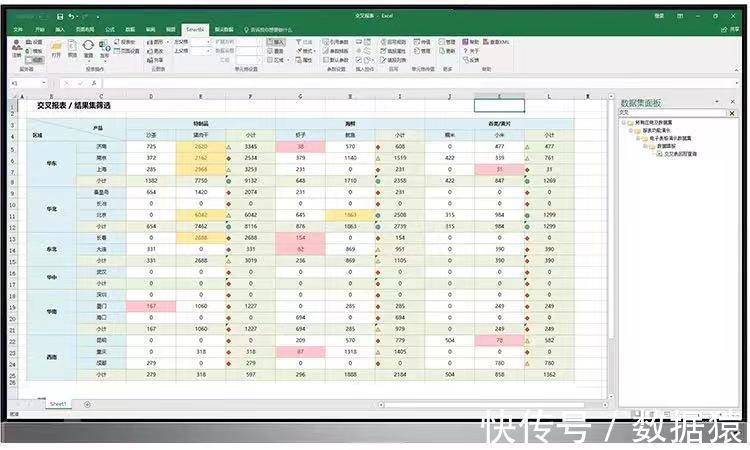Click the 设置 settings icon in the server group

click(29, 43)
